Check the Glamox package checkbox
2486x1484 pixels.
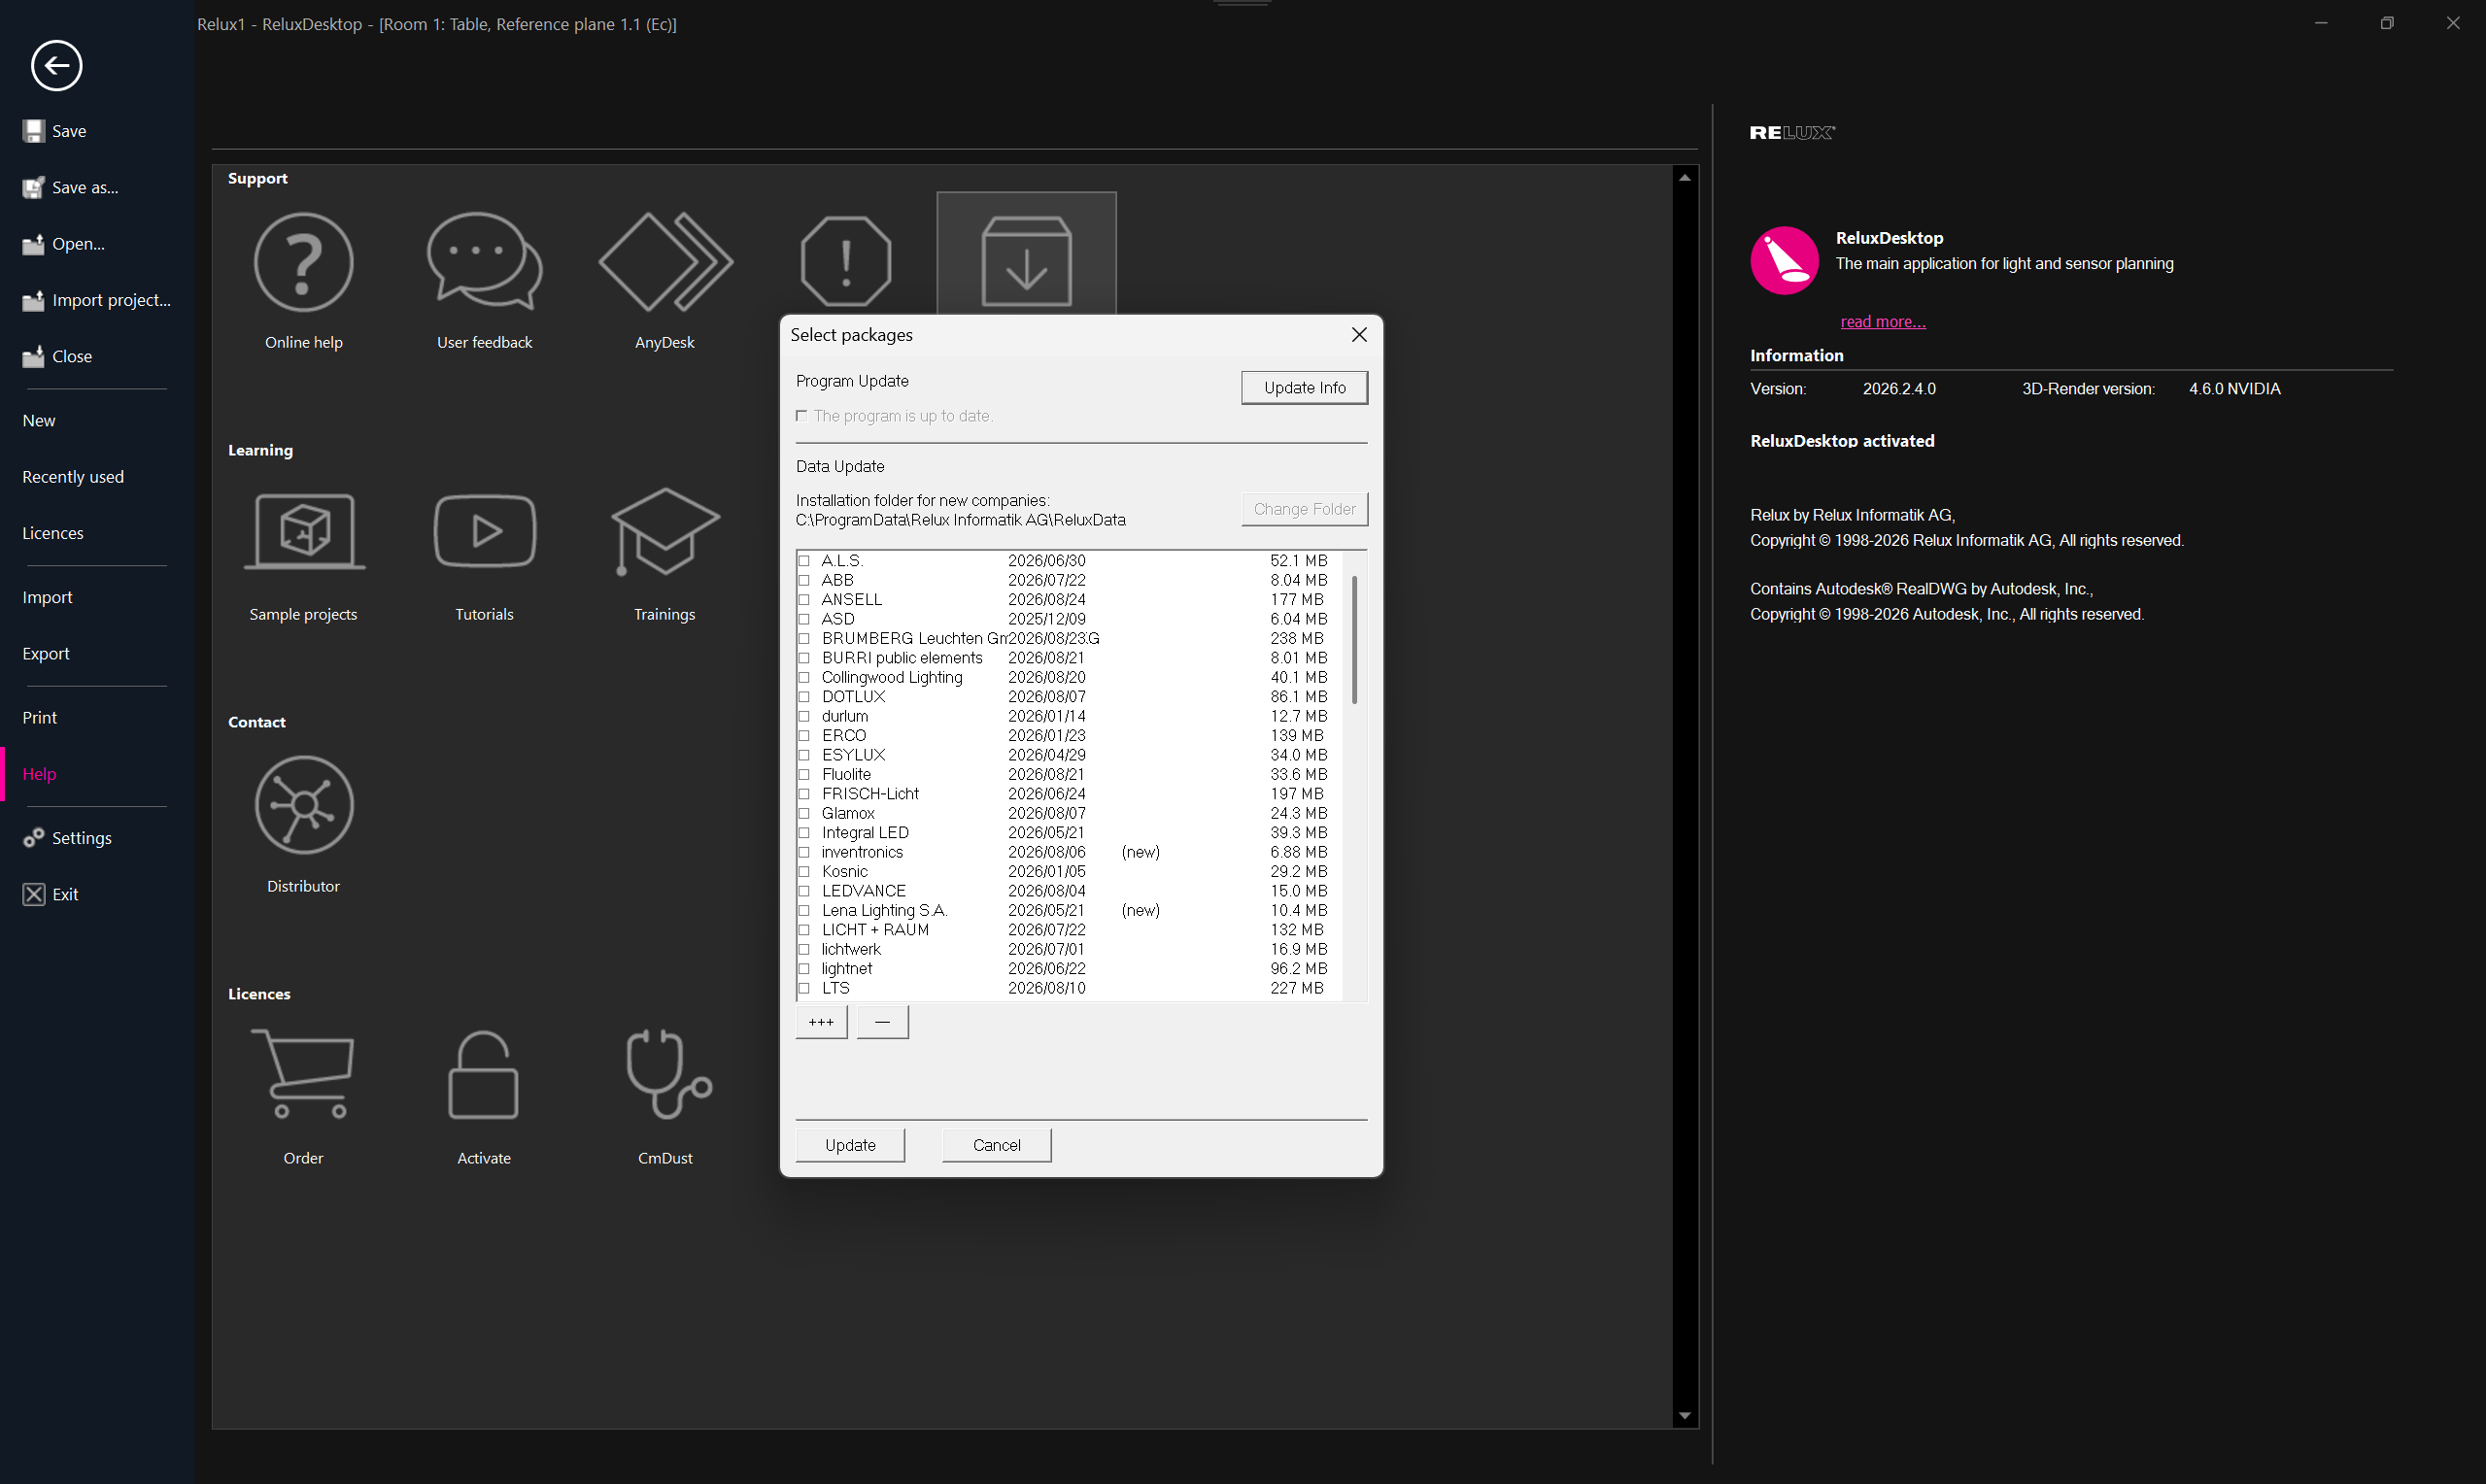coord(804,813)
